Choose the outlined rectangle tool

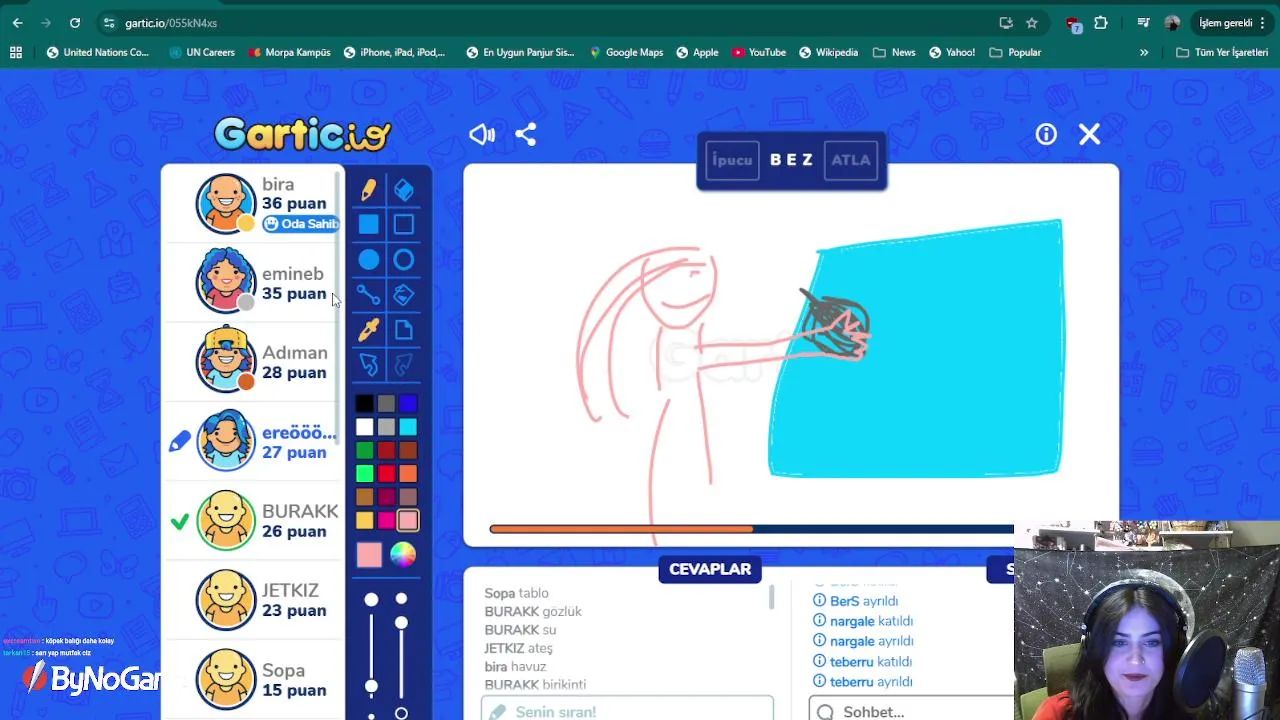point(403,224)
